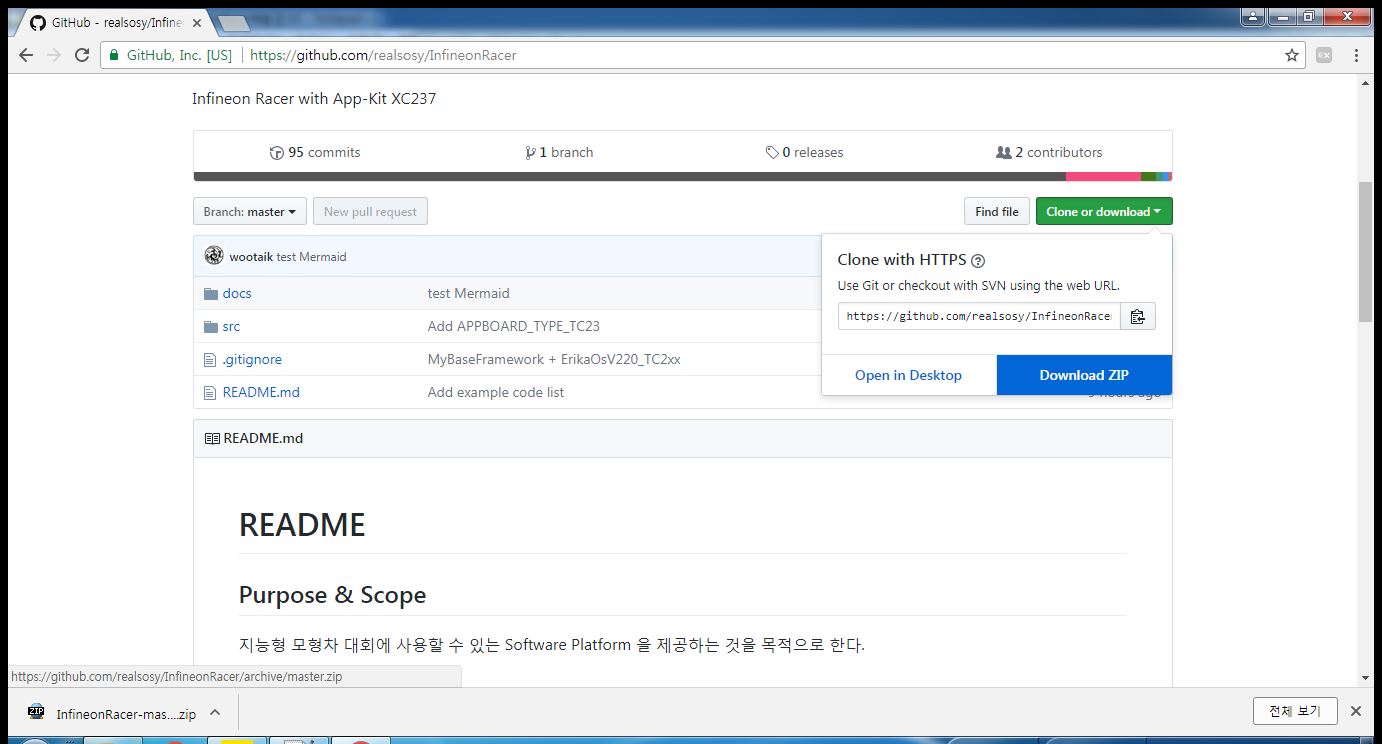Open the 95 commits link
Screen dimensions: 1382x744
pyautogui.click(x=315, y=153)
